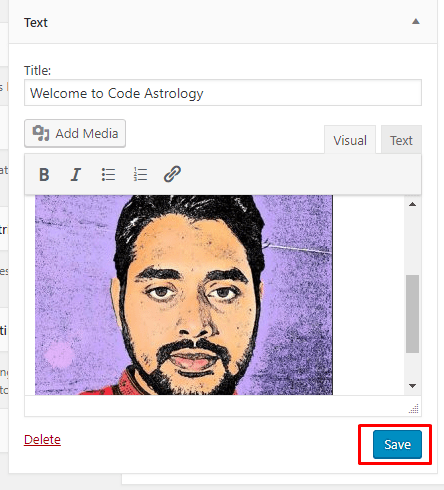Collapse the Text widget using header arrow
The height and width of the screenshot is (490, 444).
[x=416, y=22]
